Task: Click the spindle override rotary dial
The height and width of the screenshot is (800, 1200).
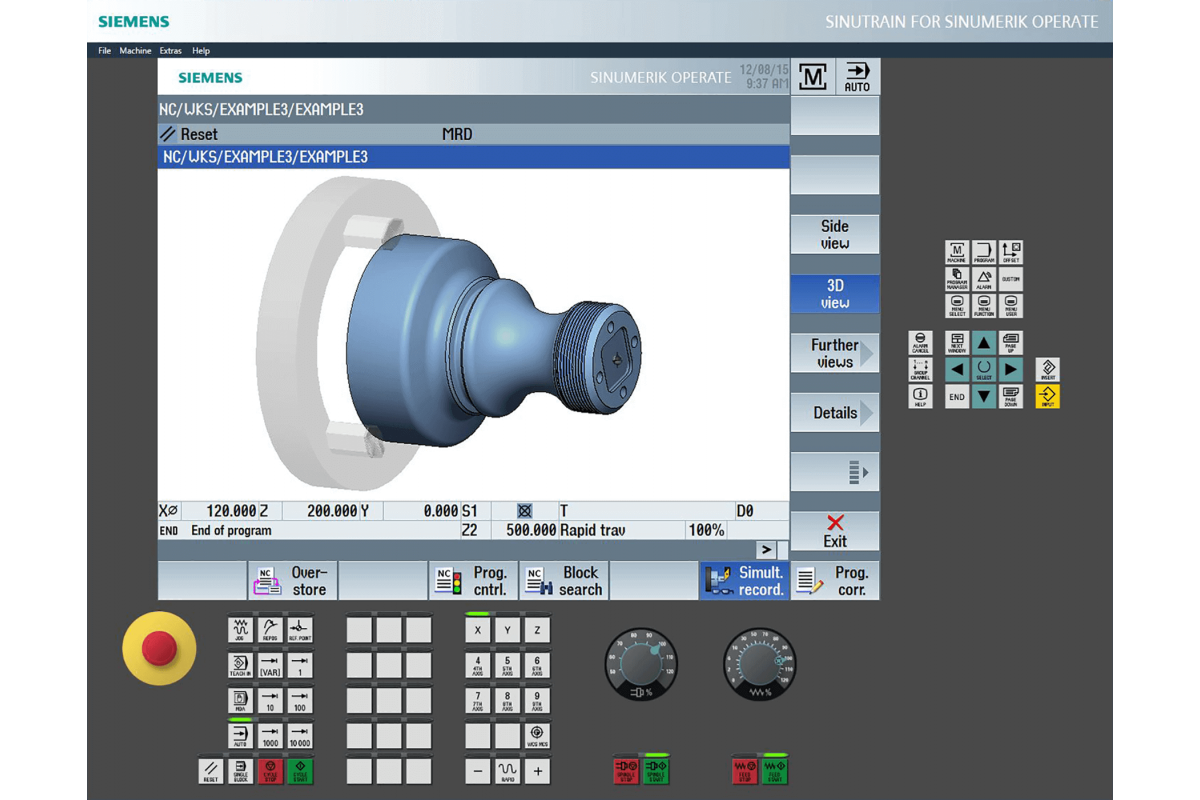Action: [x=640, y=661]
